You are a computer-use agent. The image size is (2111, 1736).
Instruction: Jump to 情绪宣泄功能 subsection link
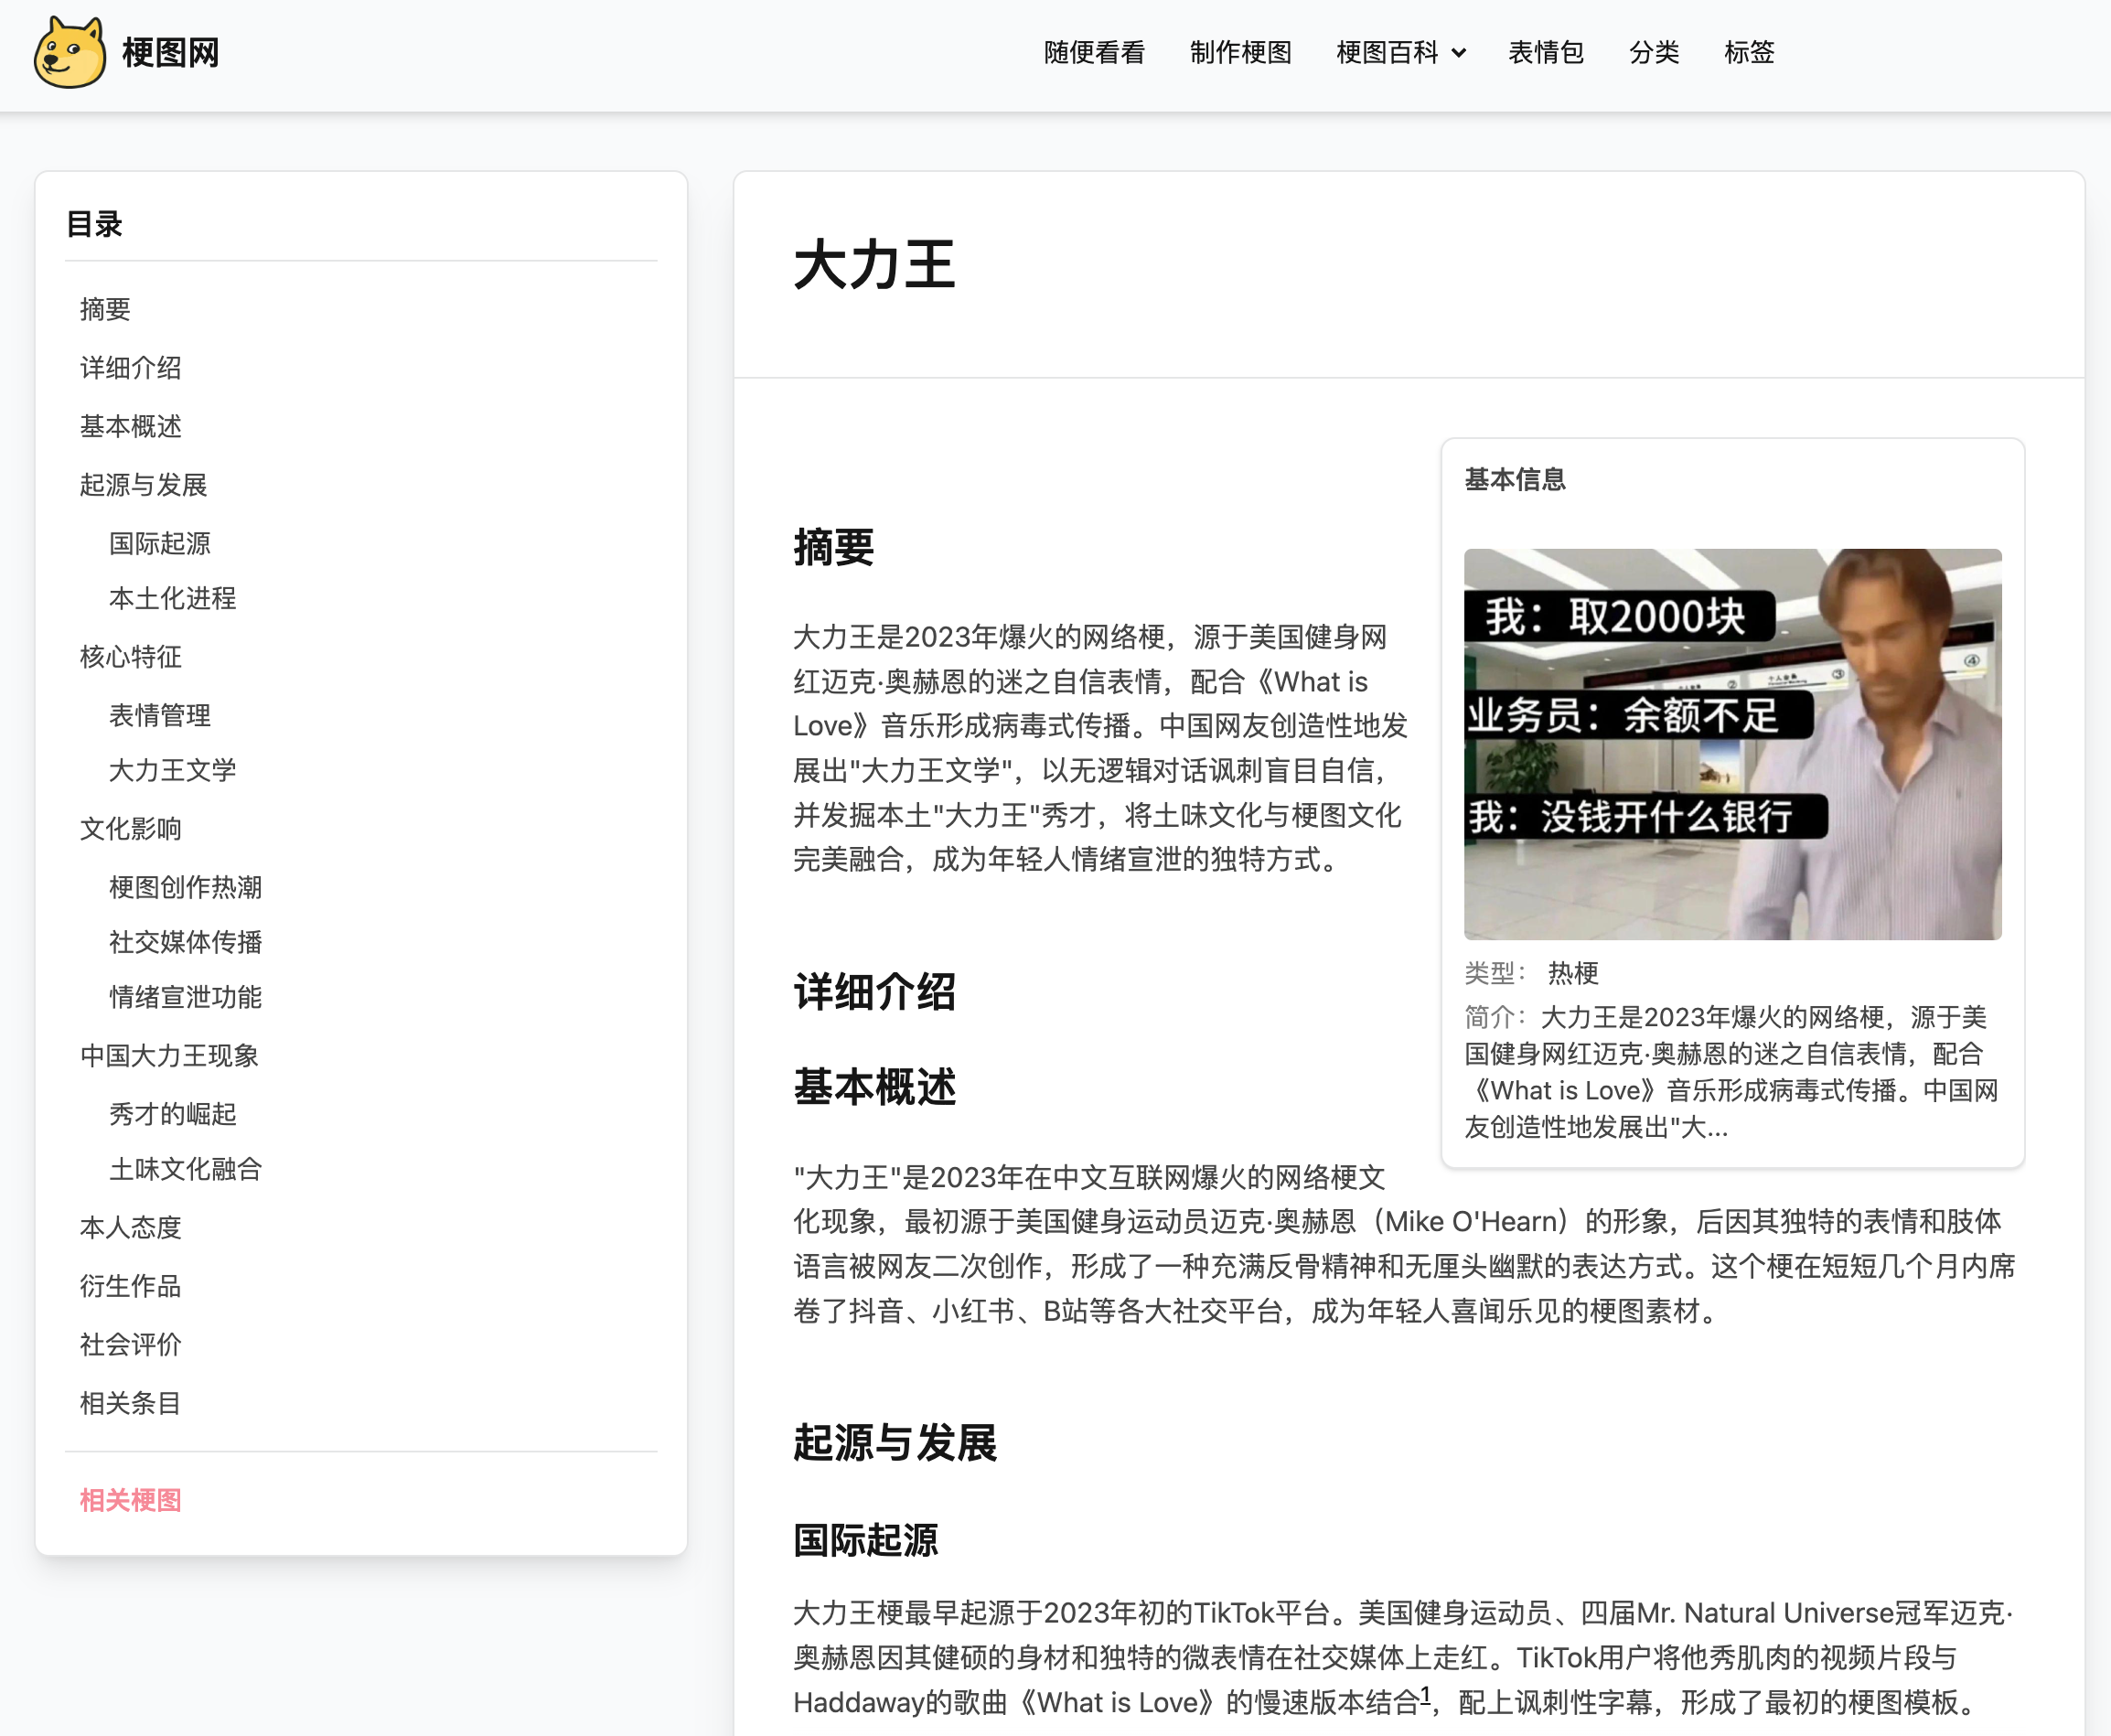pyautogui.click(x=186, y=997)
